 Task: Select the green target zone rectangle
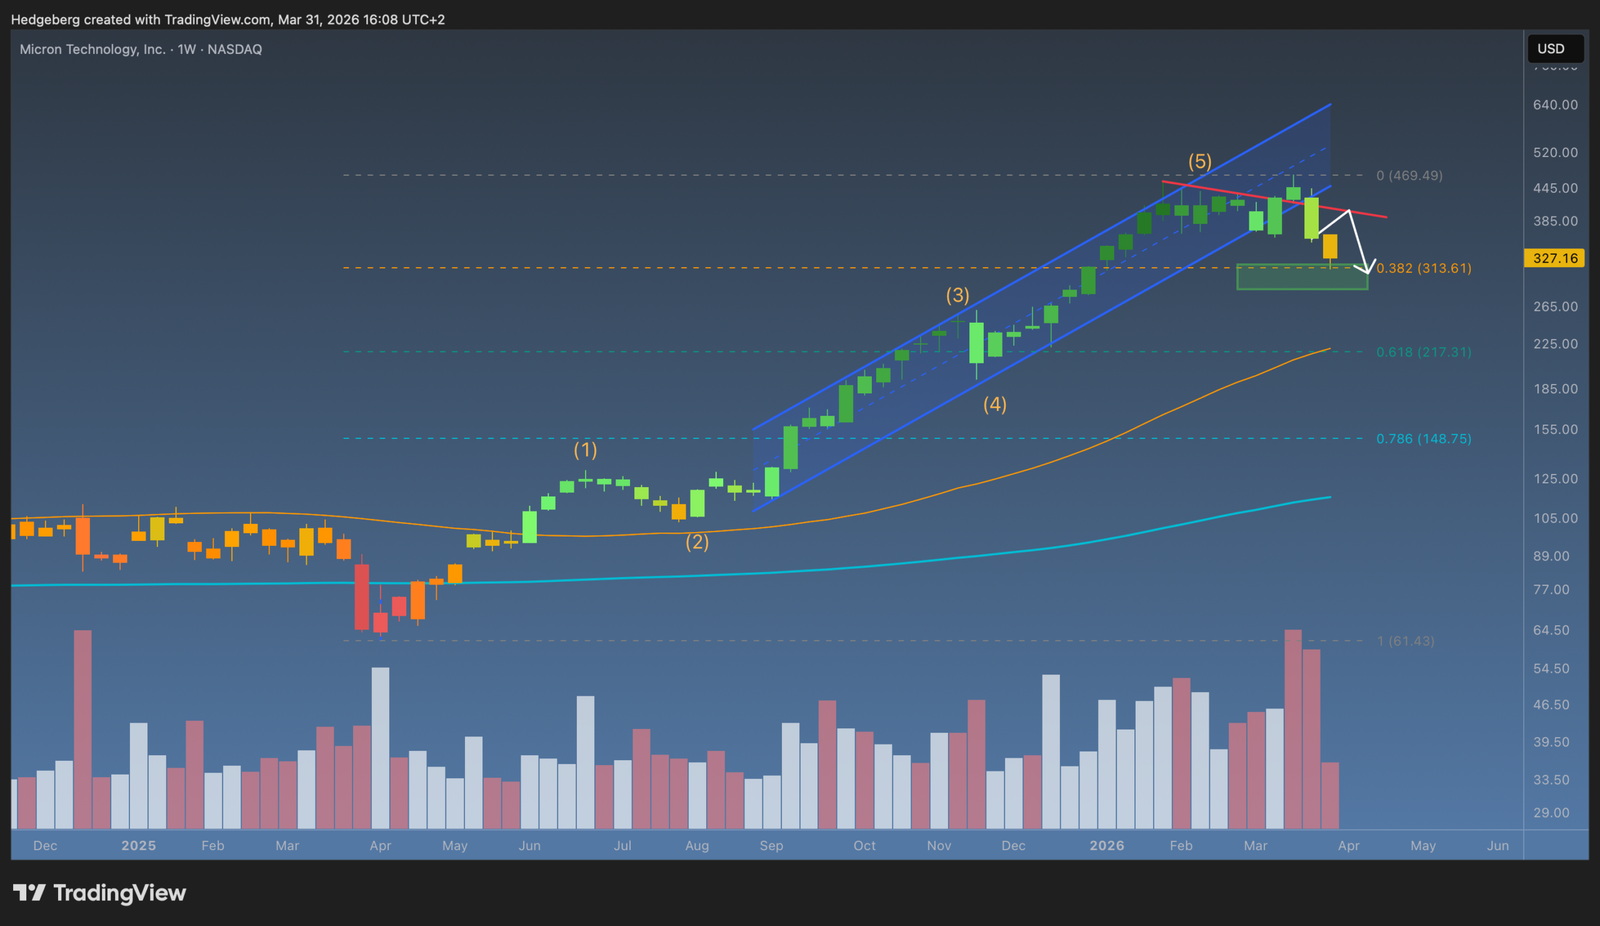(1301, 277)
